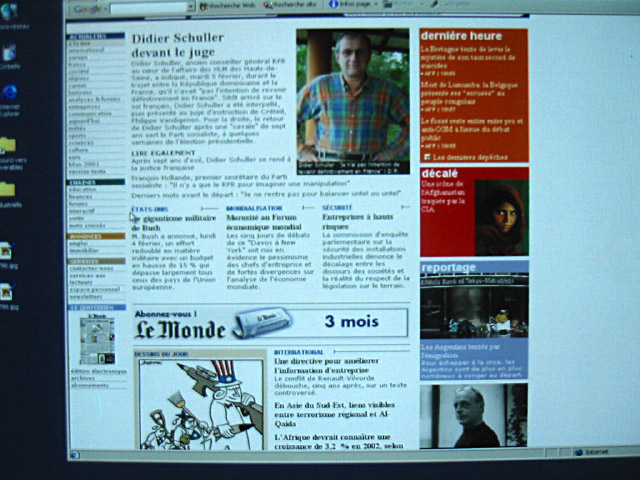Viewport: 640px width, 480px height.
Task: Open 'contactez-nous' under Services
Action: click(x=91, y=268)
